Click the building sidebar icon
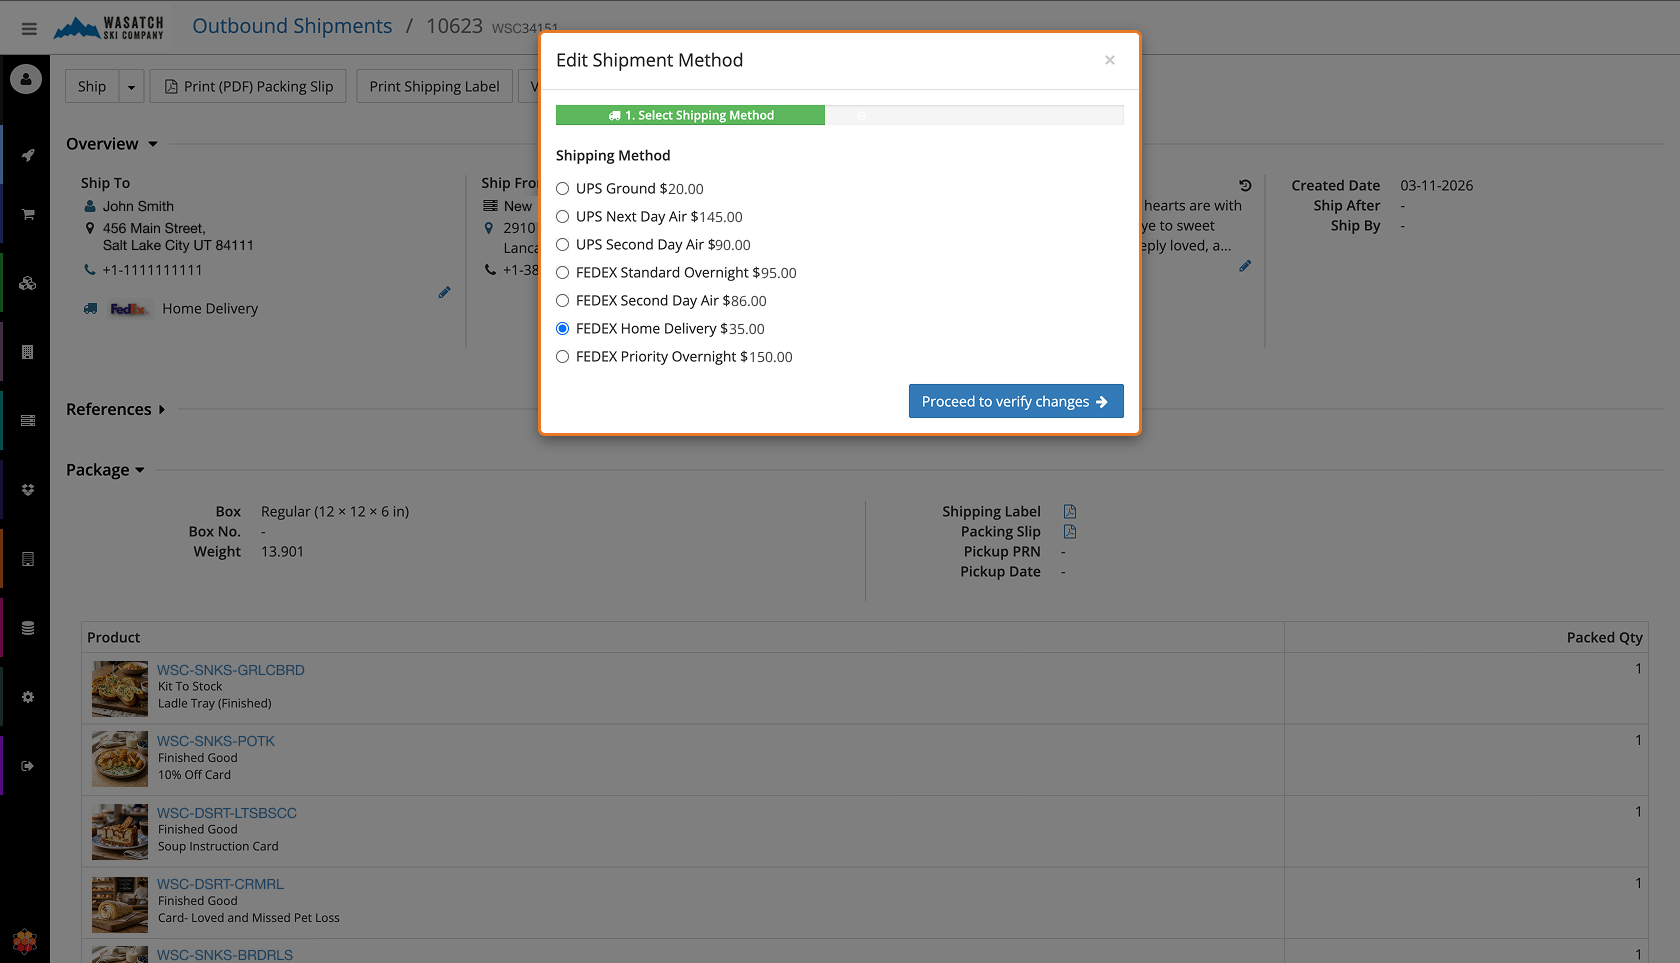1680x963 pixels. click(x=28, y=352)
